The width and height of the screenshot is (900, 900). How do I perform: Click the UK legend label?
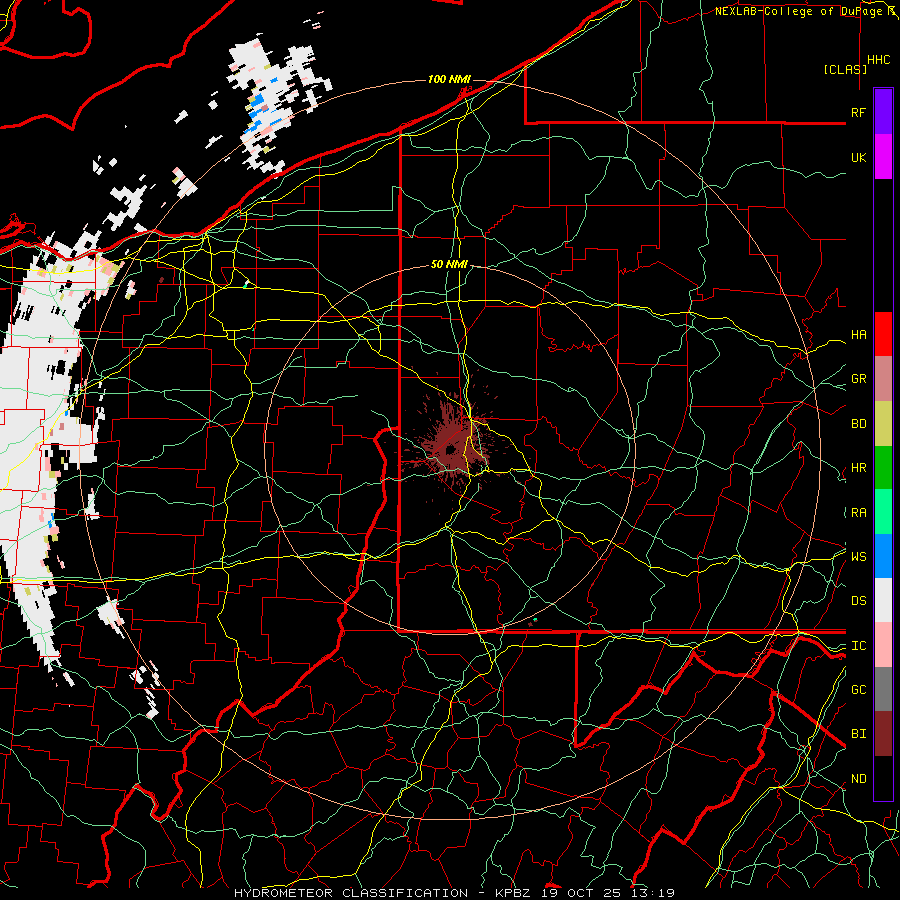pyautogui.click(x=858, y=157)
